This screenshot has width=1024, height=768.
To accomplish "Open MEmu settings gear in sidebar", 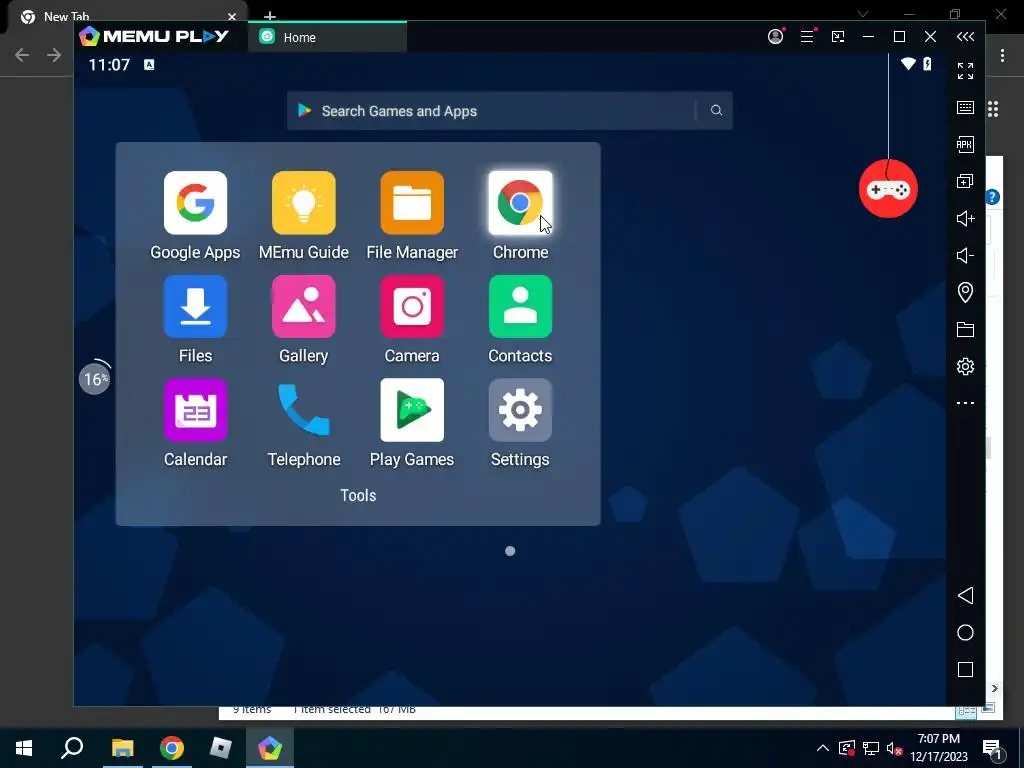I will (x=965, y=366).
